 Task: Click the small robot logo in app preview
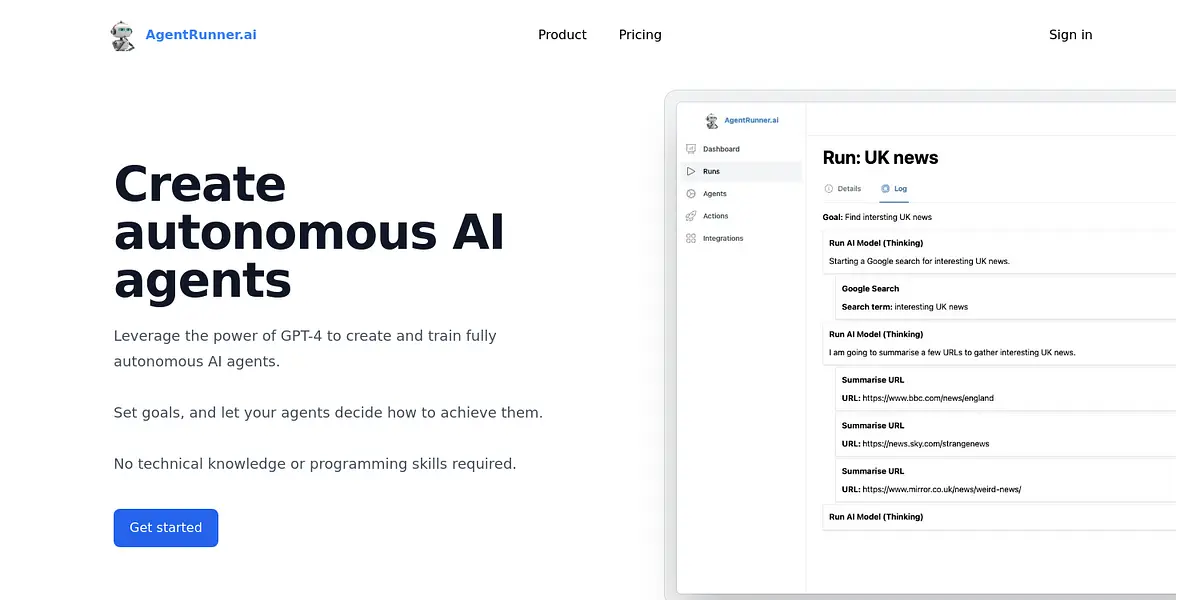pos(712,121)
